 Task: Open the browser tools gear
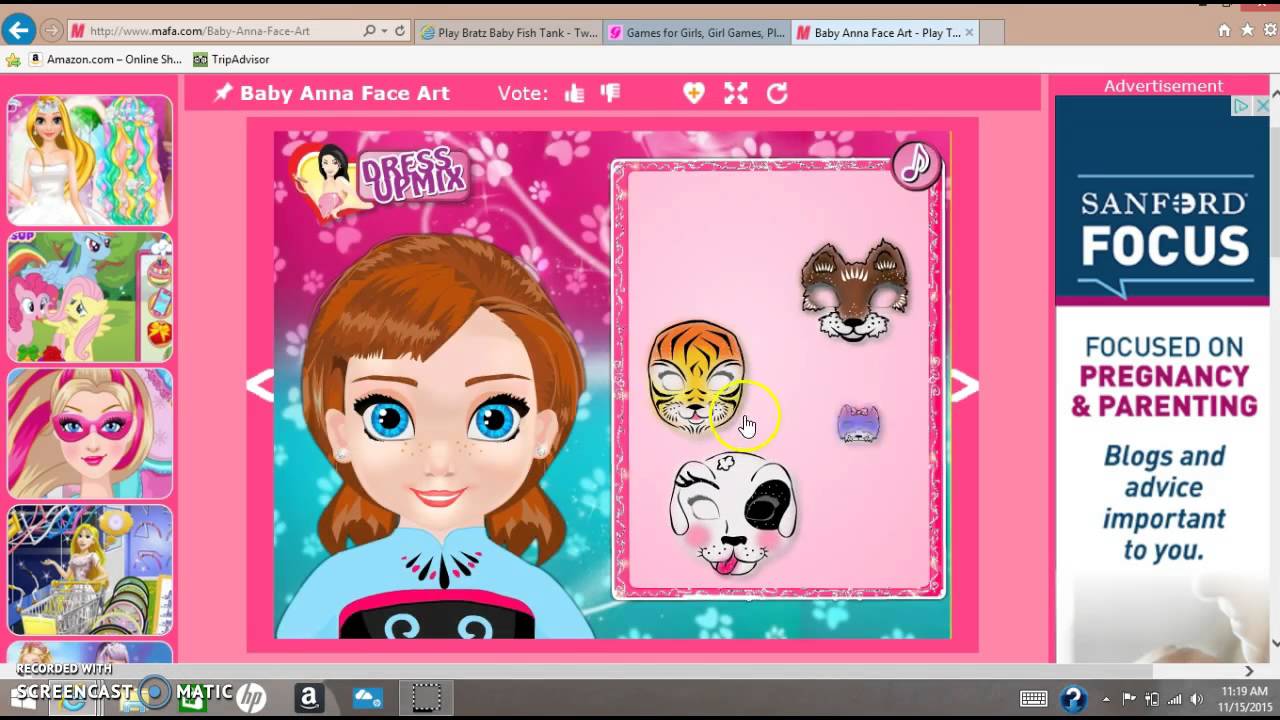pos(1269,31)
